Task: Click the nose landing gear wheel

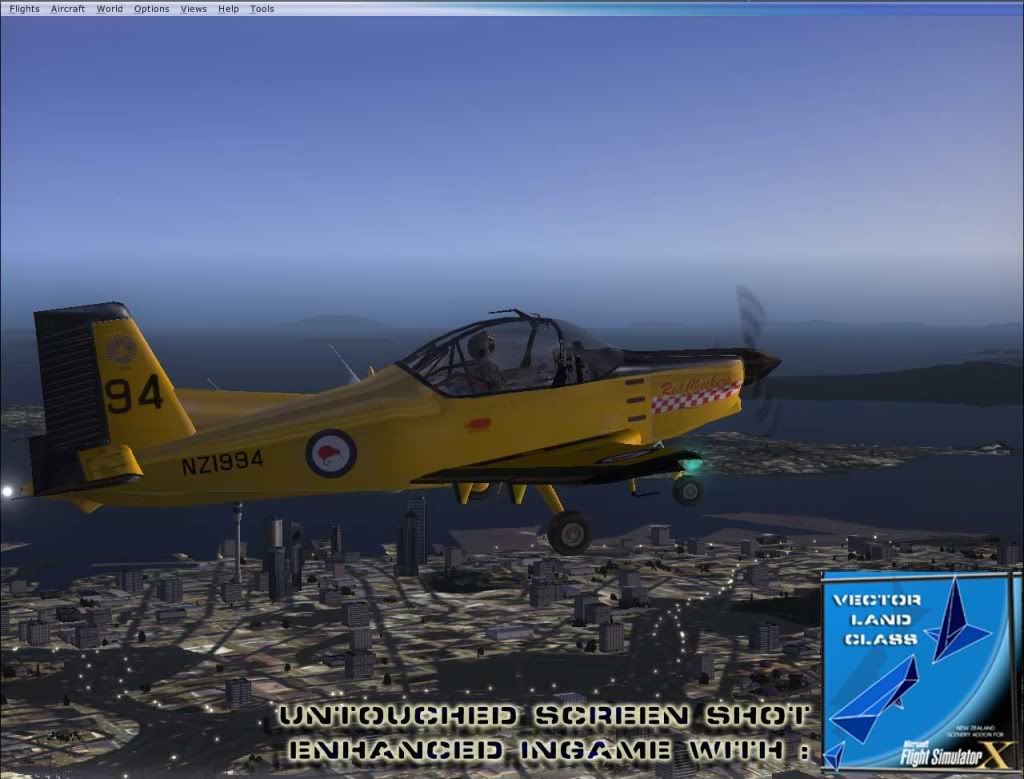Action: tap(687, 489)
